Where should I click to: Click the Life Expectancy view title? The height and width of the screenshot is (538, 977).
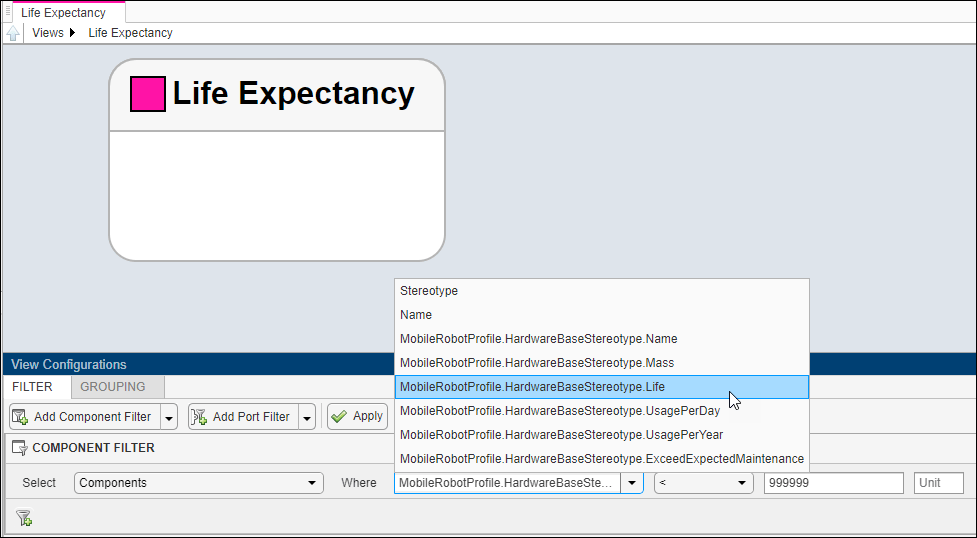point(293,94)
